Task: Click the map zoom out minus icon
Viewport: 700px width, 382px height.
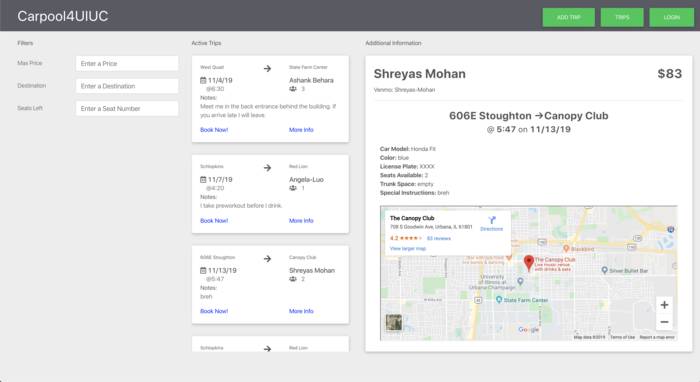Action: 664,322
